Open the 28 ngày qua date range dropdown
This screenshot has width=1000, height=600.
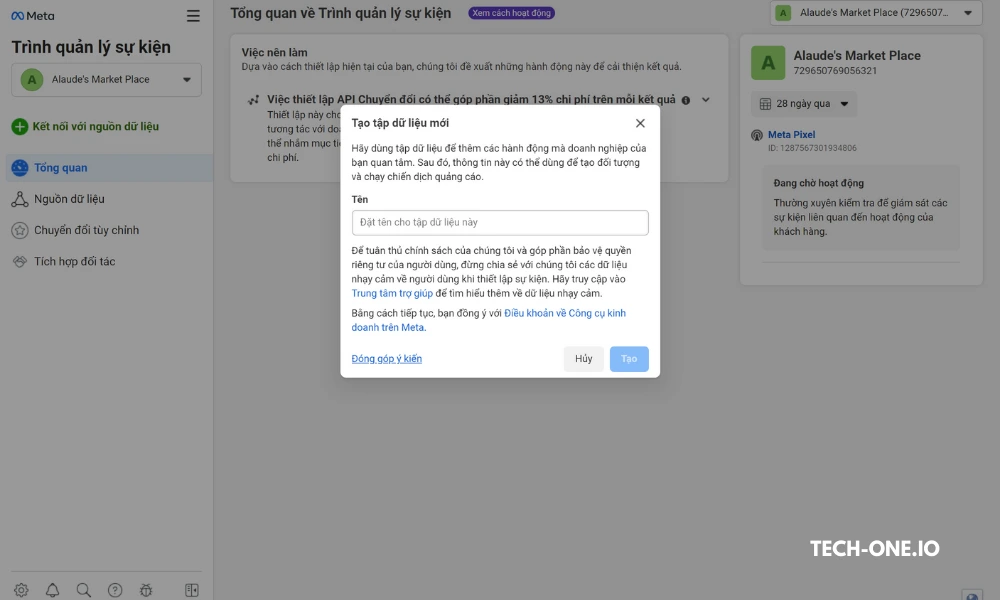[804, 104]
